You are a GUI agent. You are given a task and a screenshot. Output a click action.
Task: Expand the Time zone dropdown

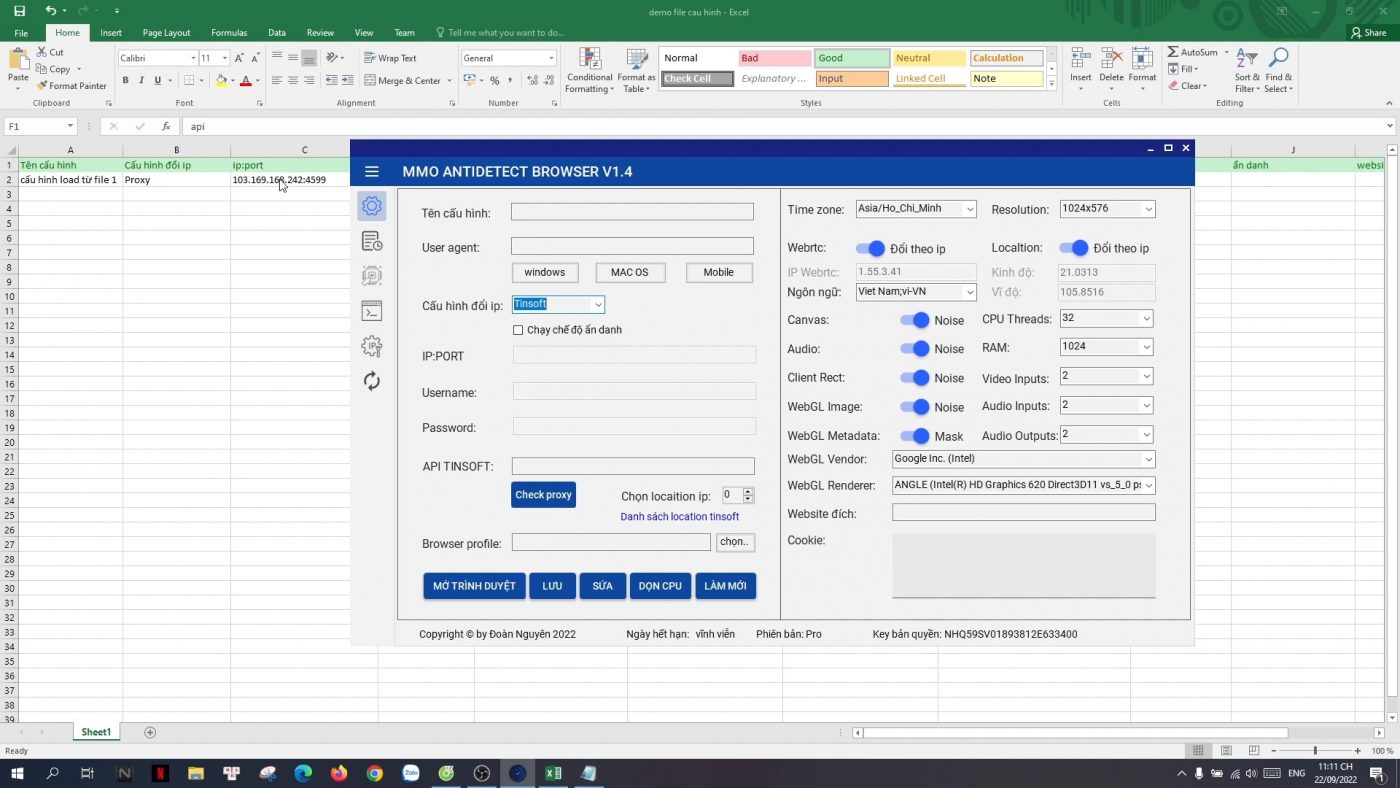point(969,209)
